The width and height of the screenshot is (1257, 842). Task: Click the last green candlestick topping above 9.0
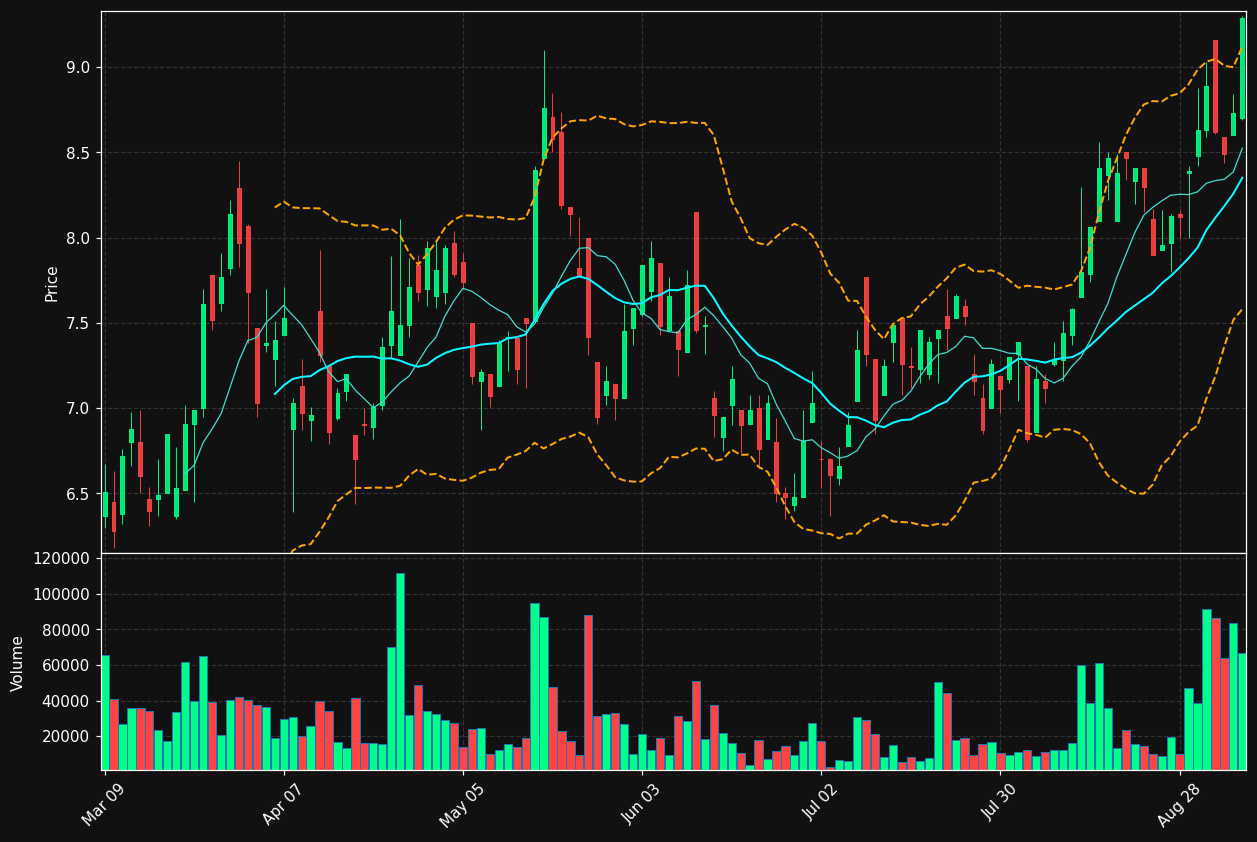click(1243, 68)
